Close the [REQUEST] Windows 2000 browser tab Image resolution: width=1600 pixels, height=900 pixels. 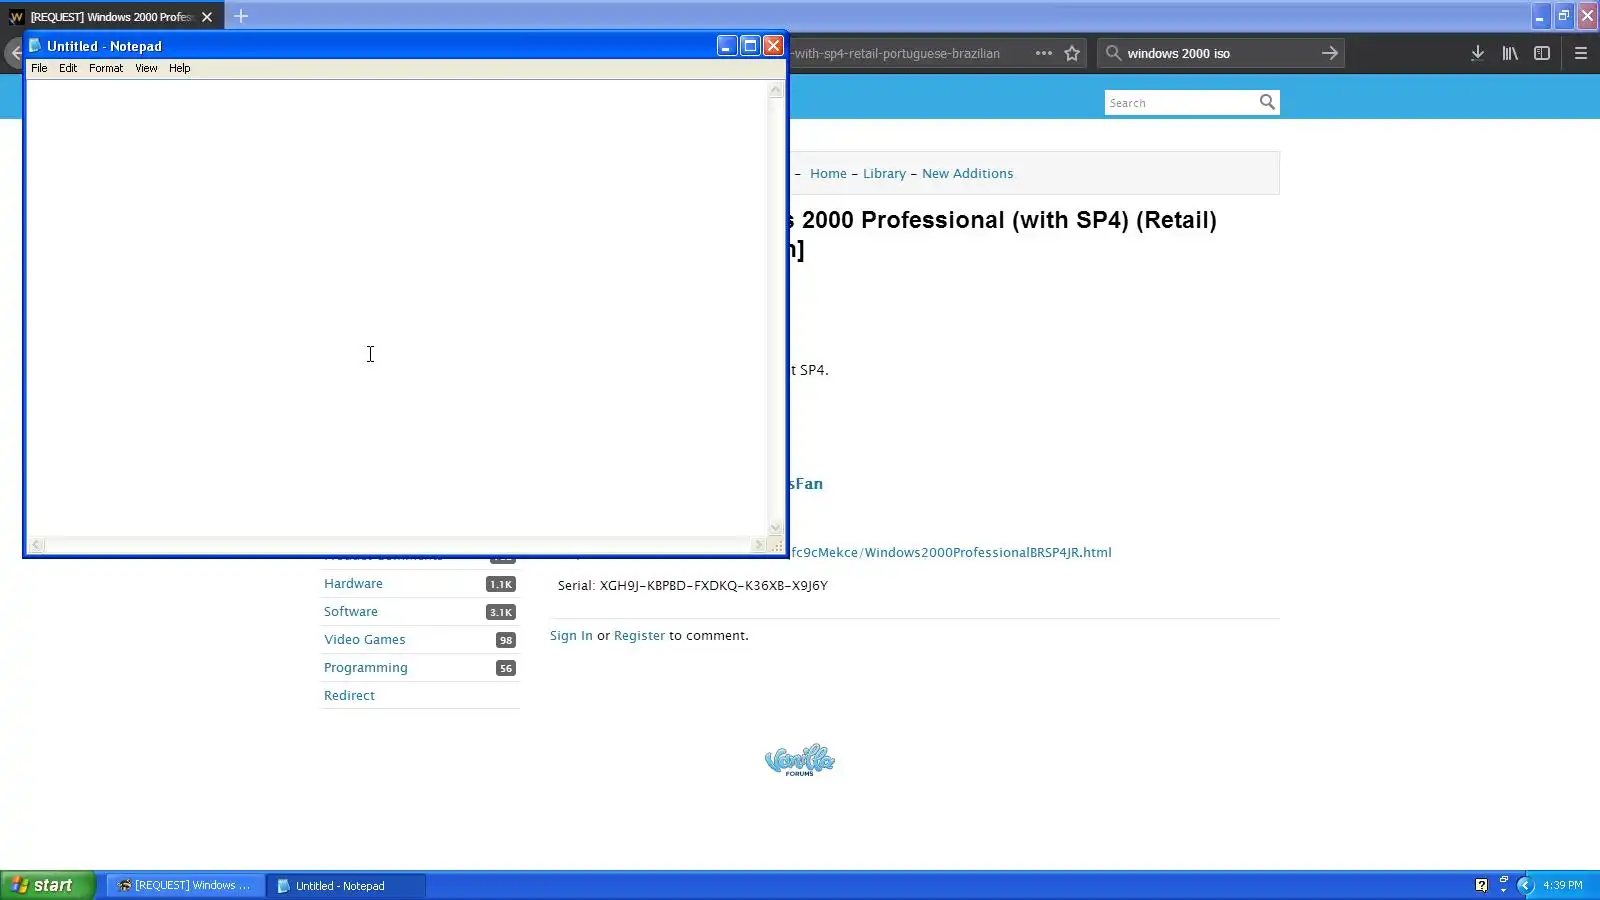(207, 17)
